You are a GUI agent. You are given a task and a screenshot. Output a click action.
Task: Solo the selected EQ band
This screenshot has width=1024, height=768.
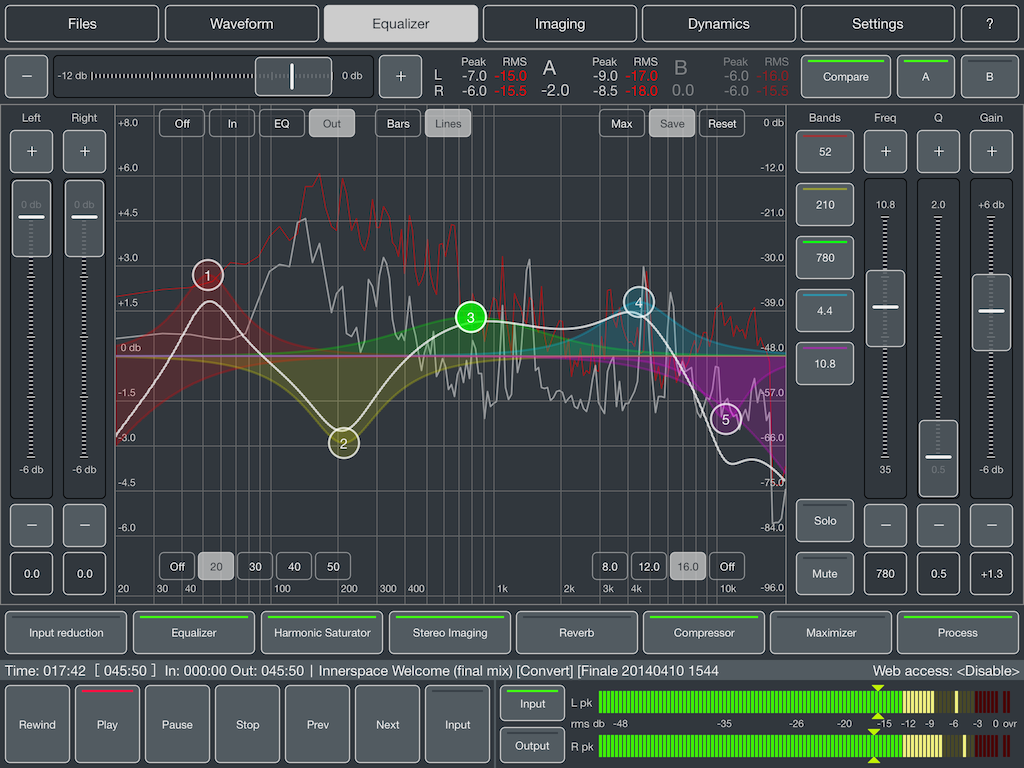[824, 521]
